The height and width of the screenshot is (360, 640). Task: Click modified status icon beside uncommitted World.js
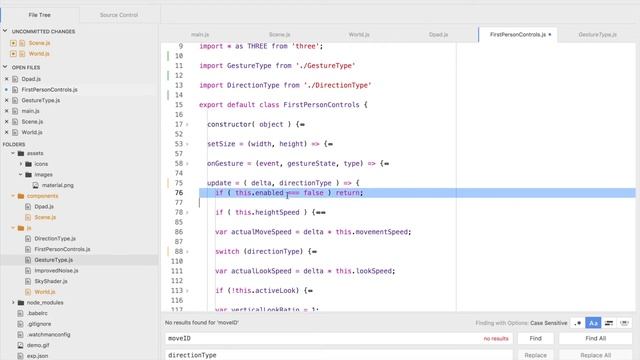point(13,53)
